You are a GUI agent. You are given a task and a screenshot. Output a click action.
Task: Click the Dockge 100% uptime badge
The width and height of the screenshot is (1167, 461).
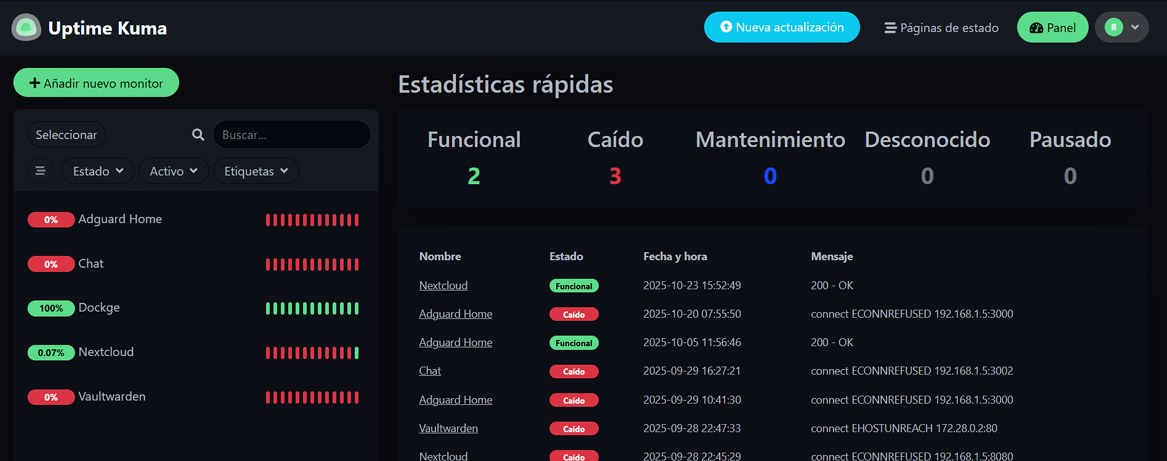51,309
